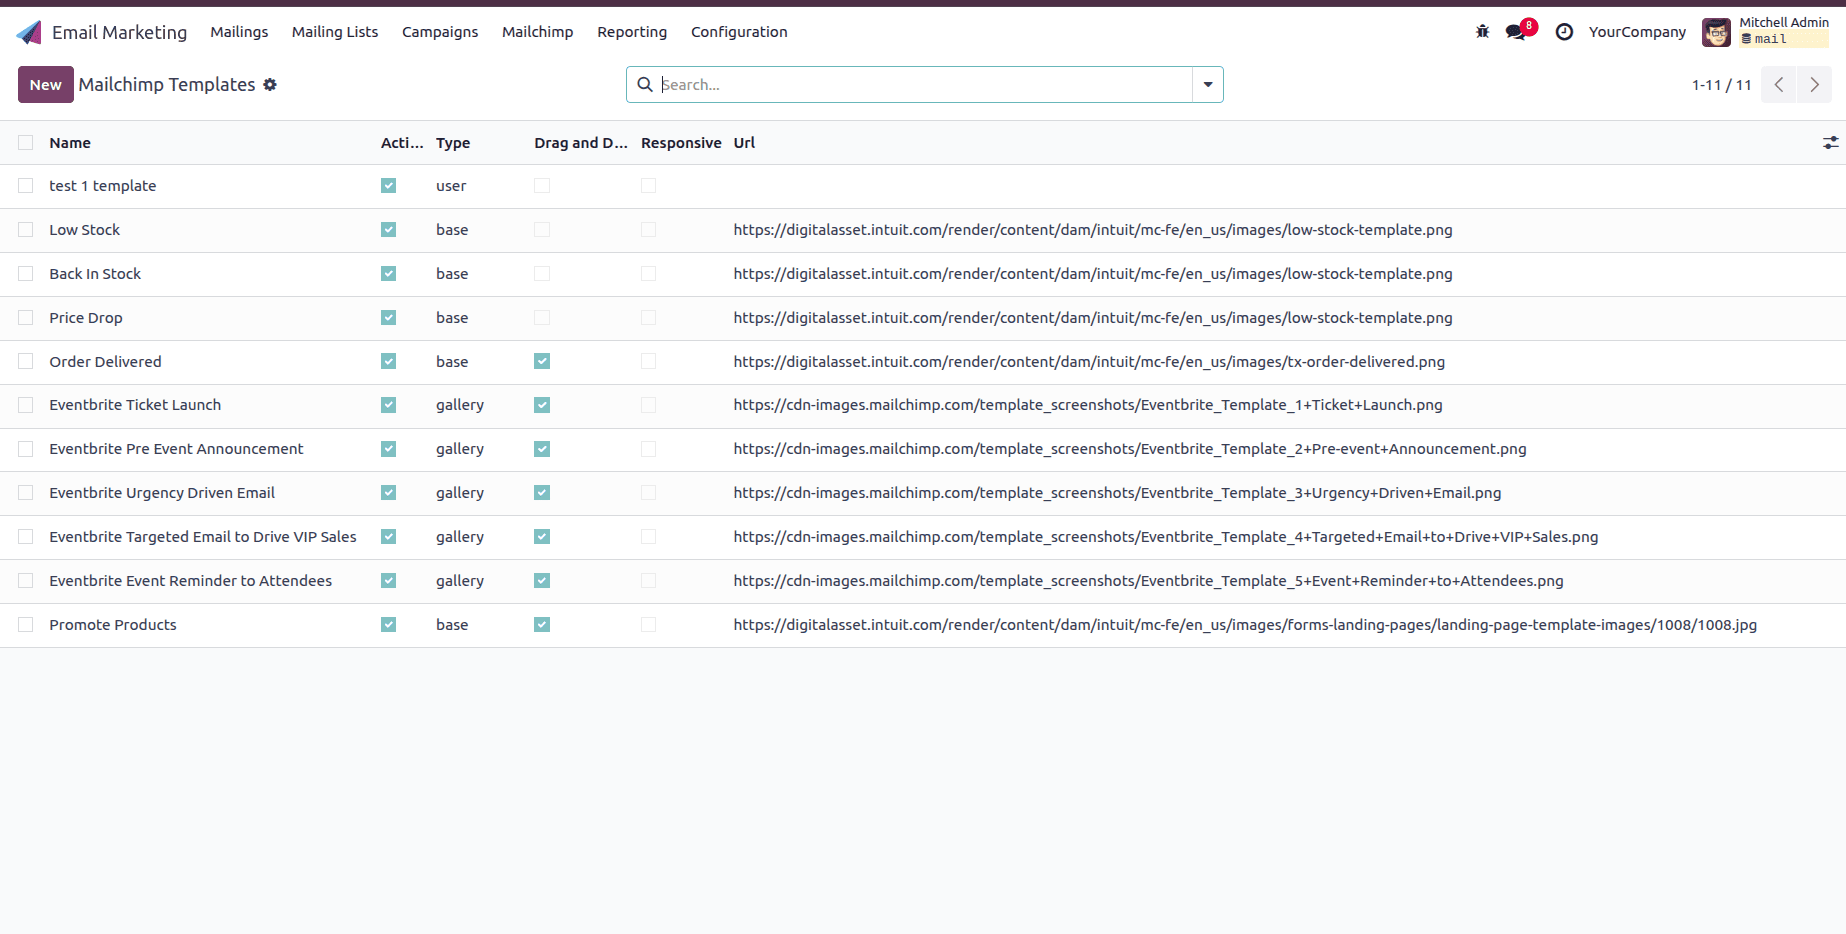Click the Mitchell Admin avatar
Screen dimensions: 1846x934
click(1716, 32)
